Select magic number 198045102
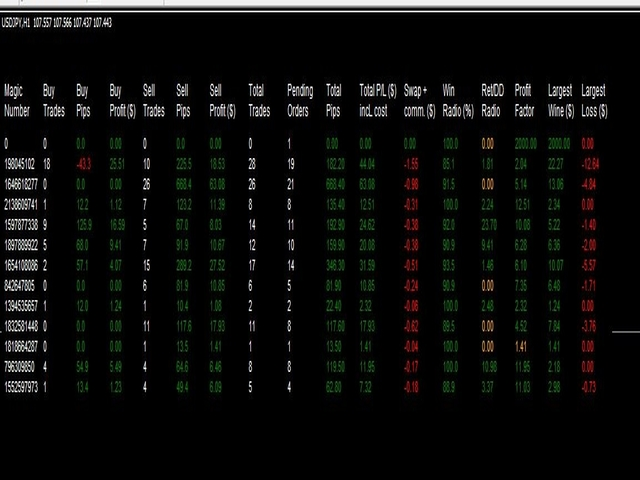 (x=20, y=164)
